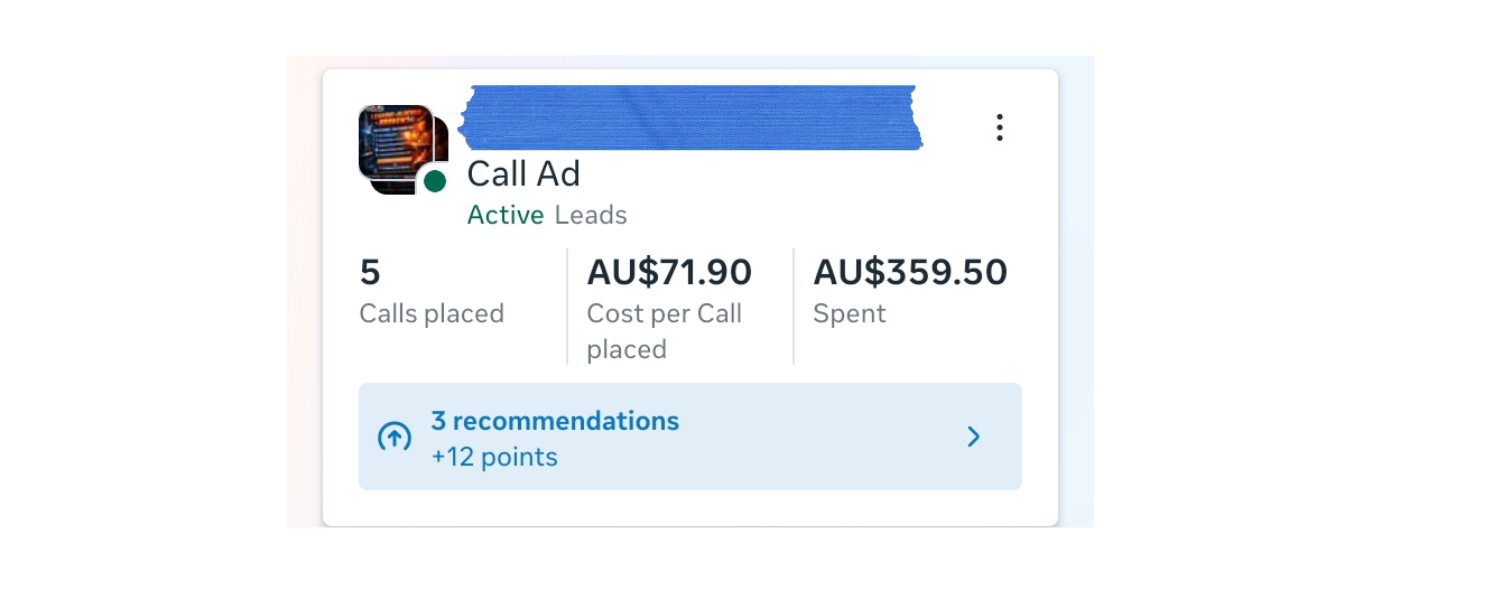This screenshot has height=600, width=1500.
Task: Click the Call Ad creative thumbnail
Action: click(398, 145)
